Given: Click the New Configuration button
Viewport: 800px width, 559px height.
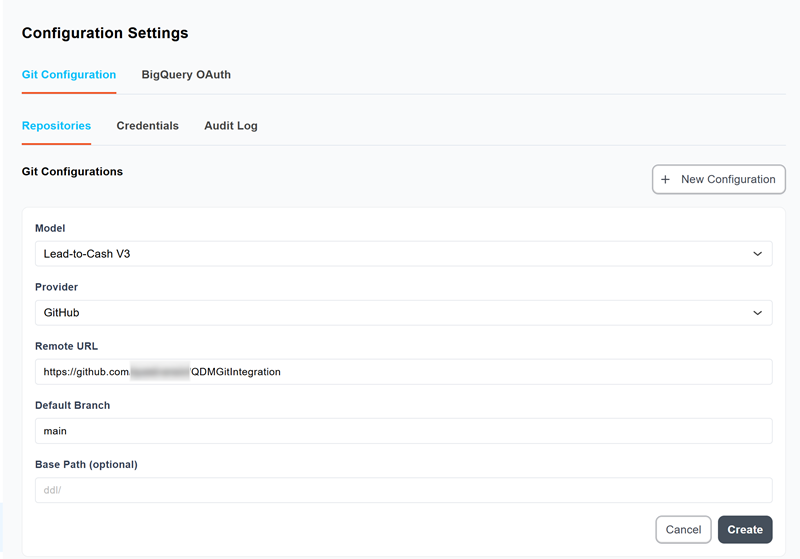Looking at the screenshot, I should [x=718, y=179].
